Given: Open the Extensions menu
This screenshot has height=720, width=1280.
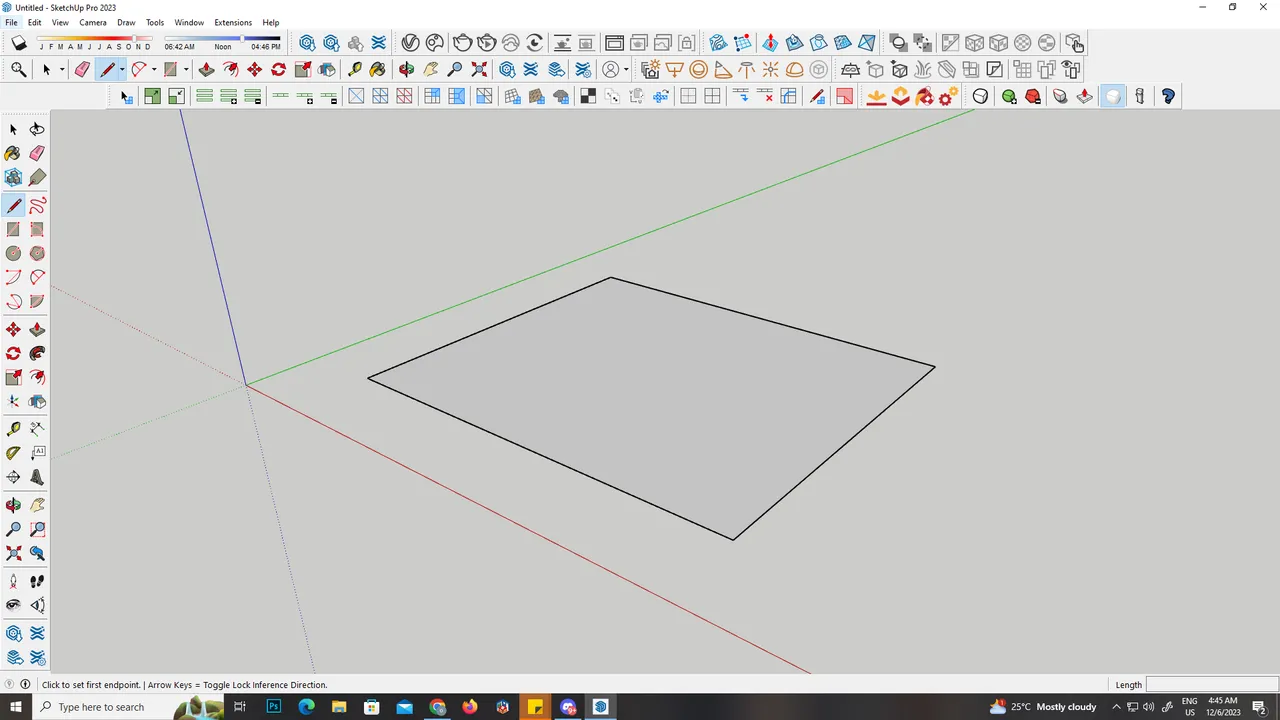Looking at the screenshot, I should [233, 22].
